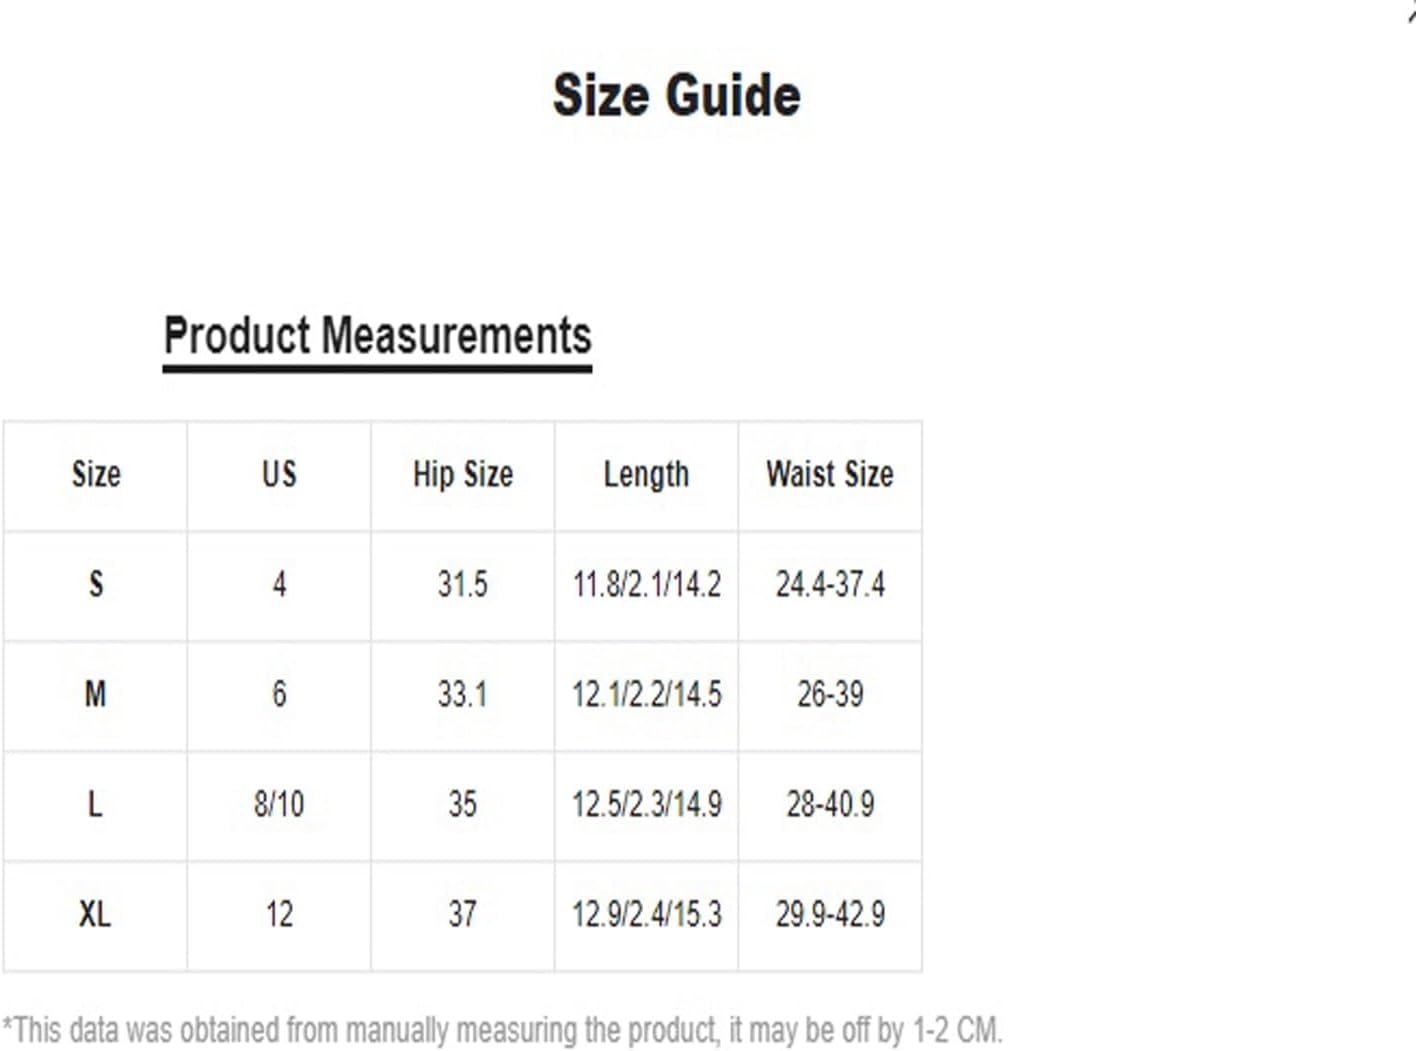Select the Size column header
This screenshot has height=1051, width=1416.
pyautogui.click(x=96, y=474)
